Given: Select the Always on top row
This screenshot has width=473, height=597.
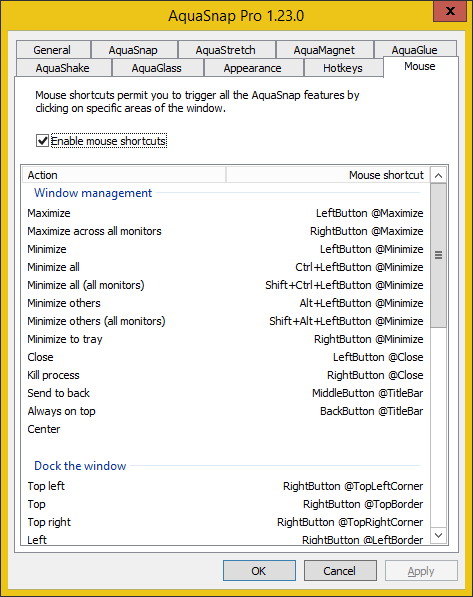Looking at the screenshot, I should [x=225, y=411].
